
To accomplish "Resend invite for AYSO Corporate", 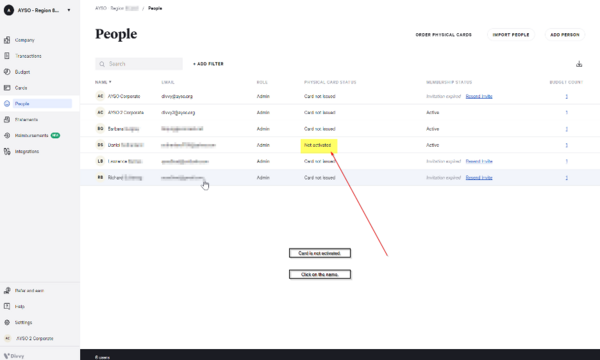I will [479, 96].
